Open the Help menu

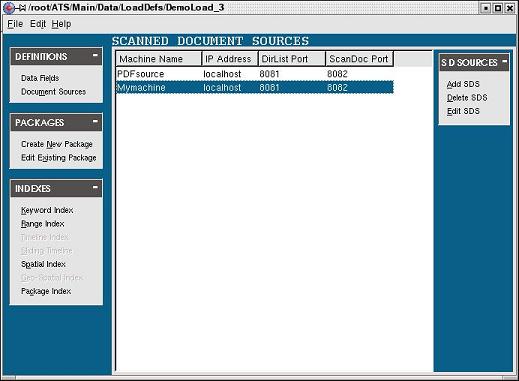coord(61,24)
